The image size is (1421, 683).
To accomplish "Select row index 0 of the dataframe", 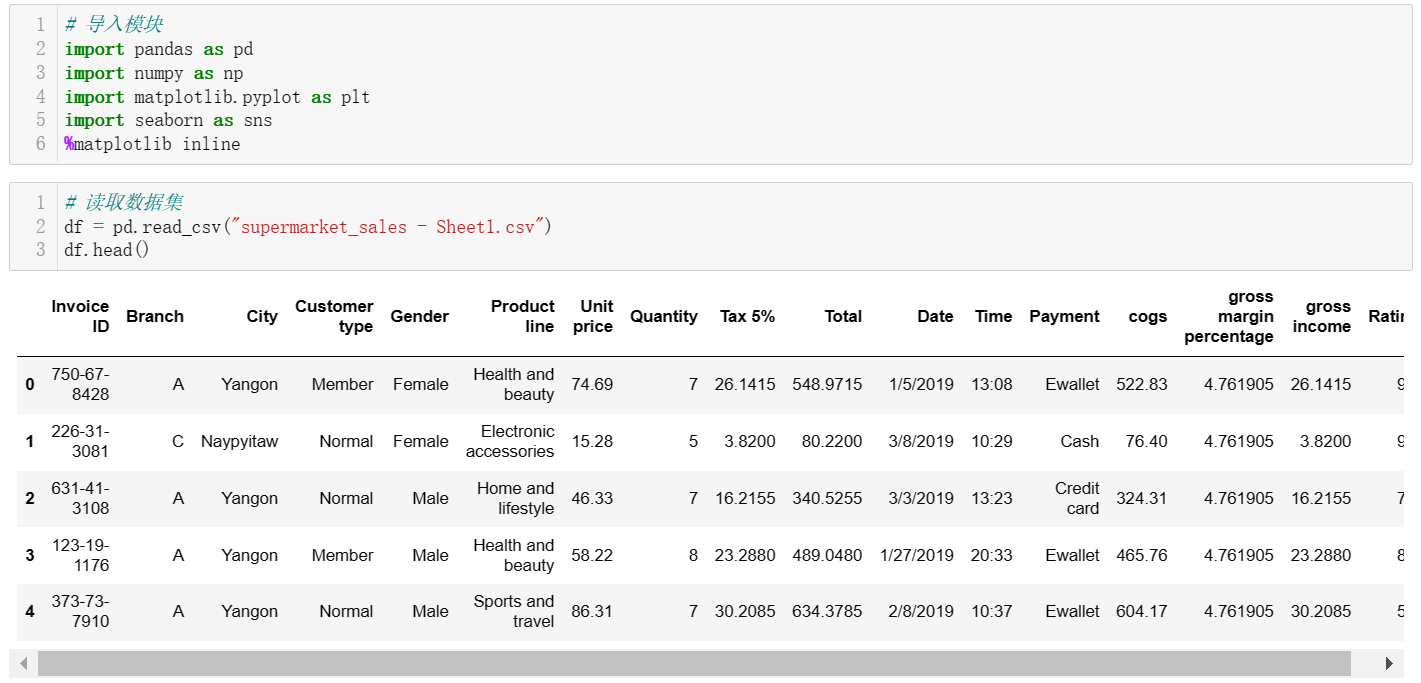I will click(x=30, y=385).
